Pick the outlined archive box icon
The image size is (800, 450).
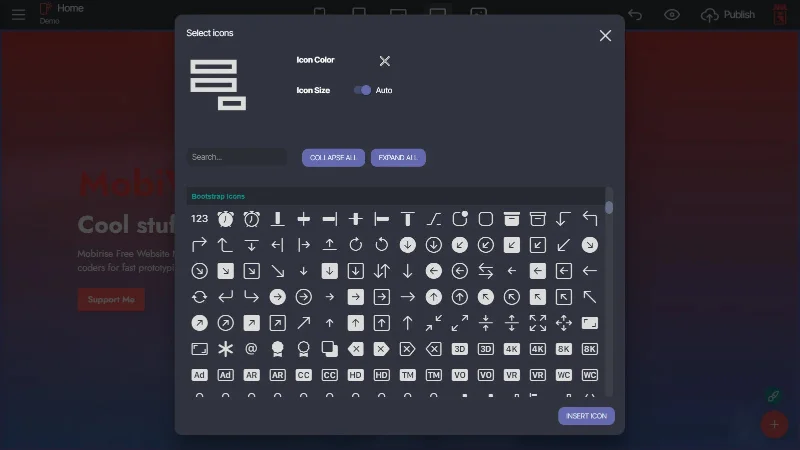538,219
